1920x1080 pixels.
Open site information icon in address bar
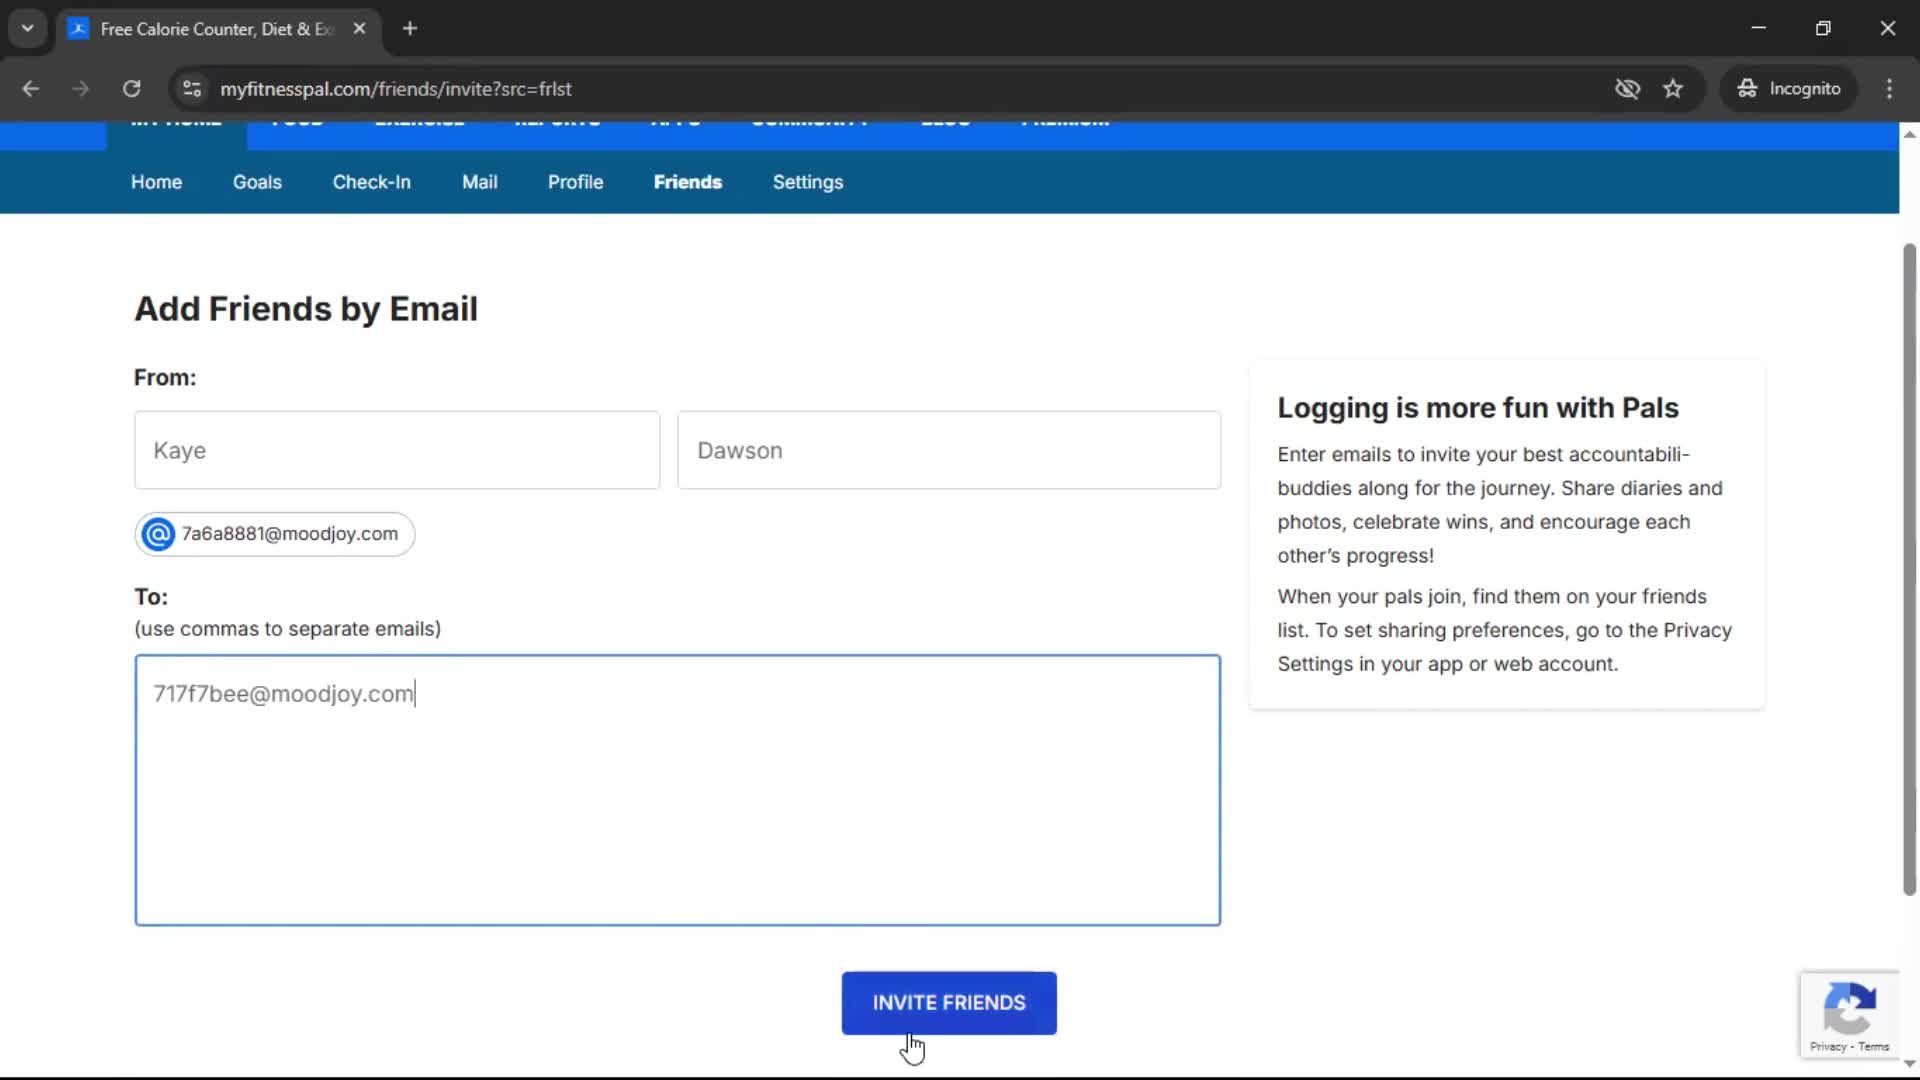coord(192,88)
